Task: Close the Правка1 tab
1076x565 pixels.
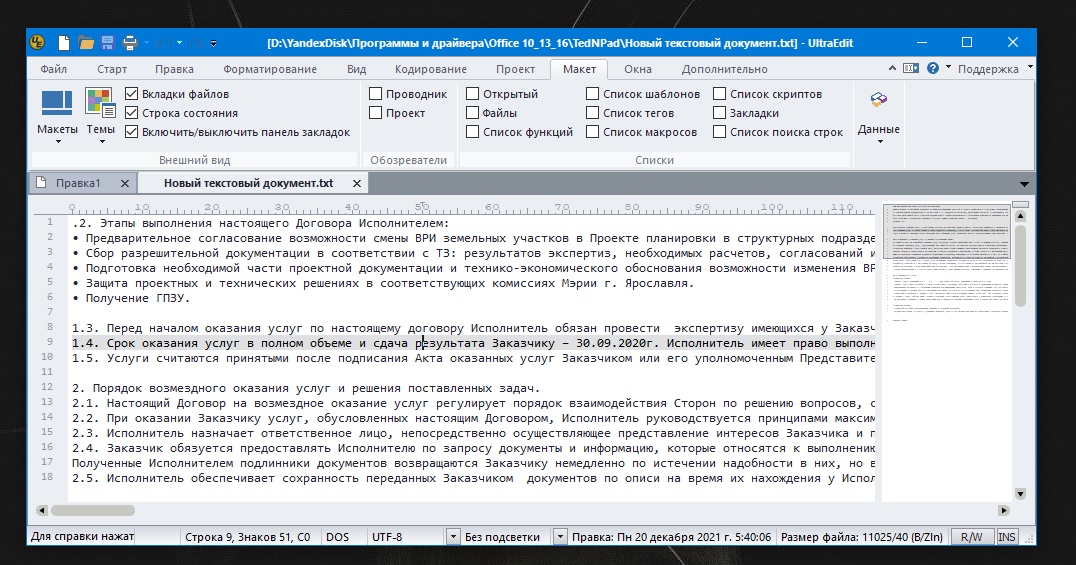Action: tap(125, 183)
